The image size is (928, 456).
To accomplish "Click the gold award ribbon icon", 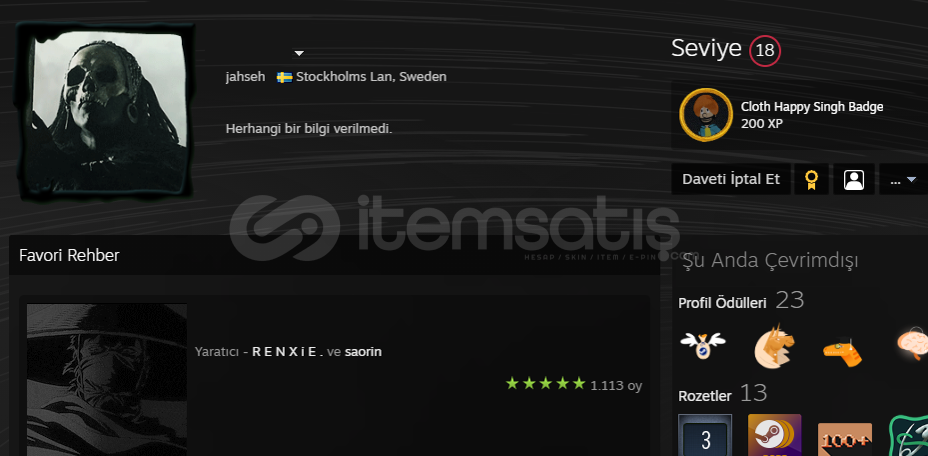I will (811, 179).
